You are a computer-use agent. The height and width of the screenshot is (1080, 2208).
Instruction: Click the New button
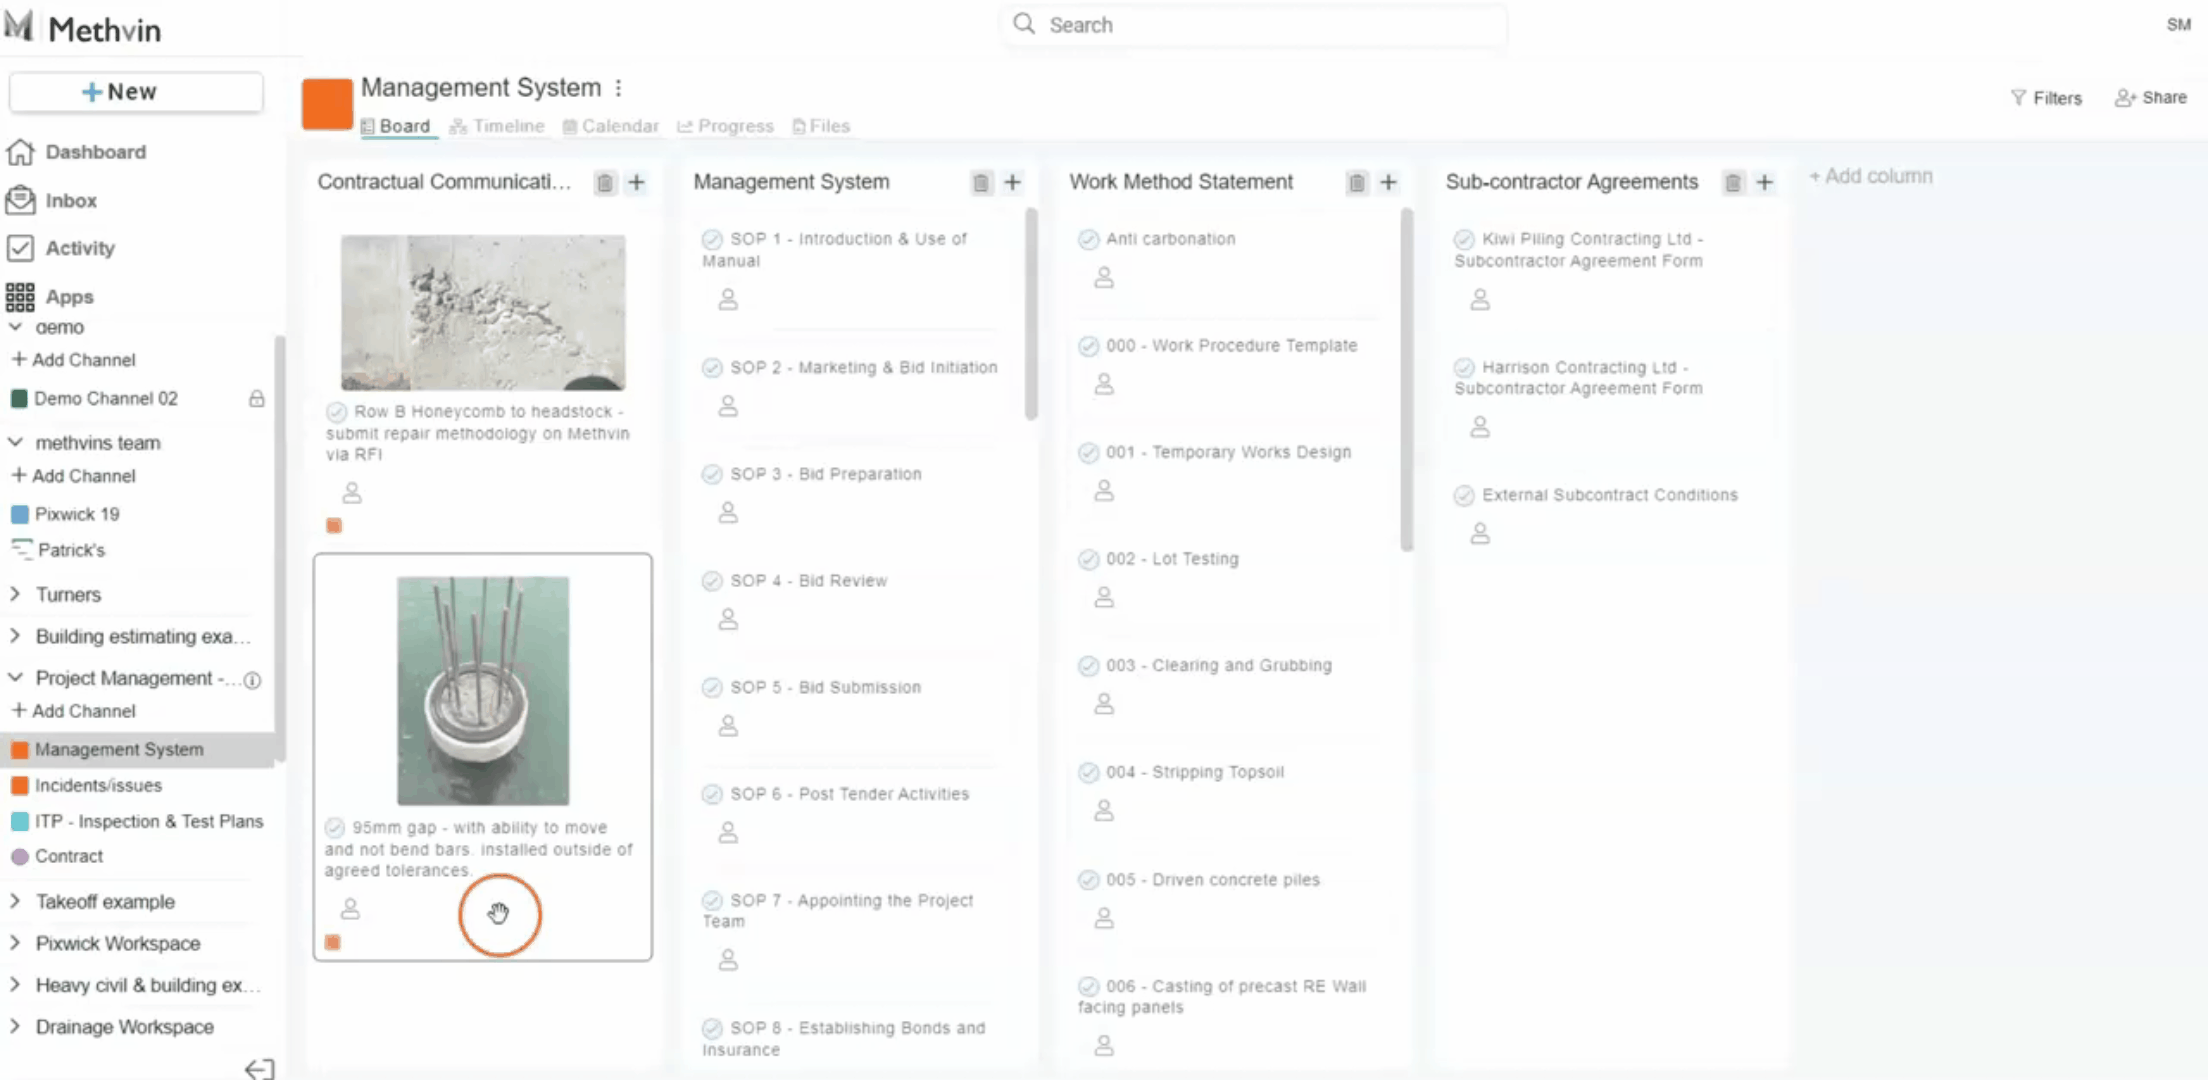(136, 92)
